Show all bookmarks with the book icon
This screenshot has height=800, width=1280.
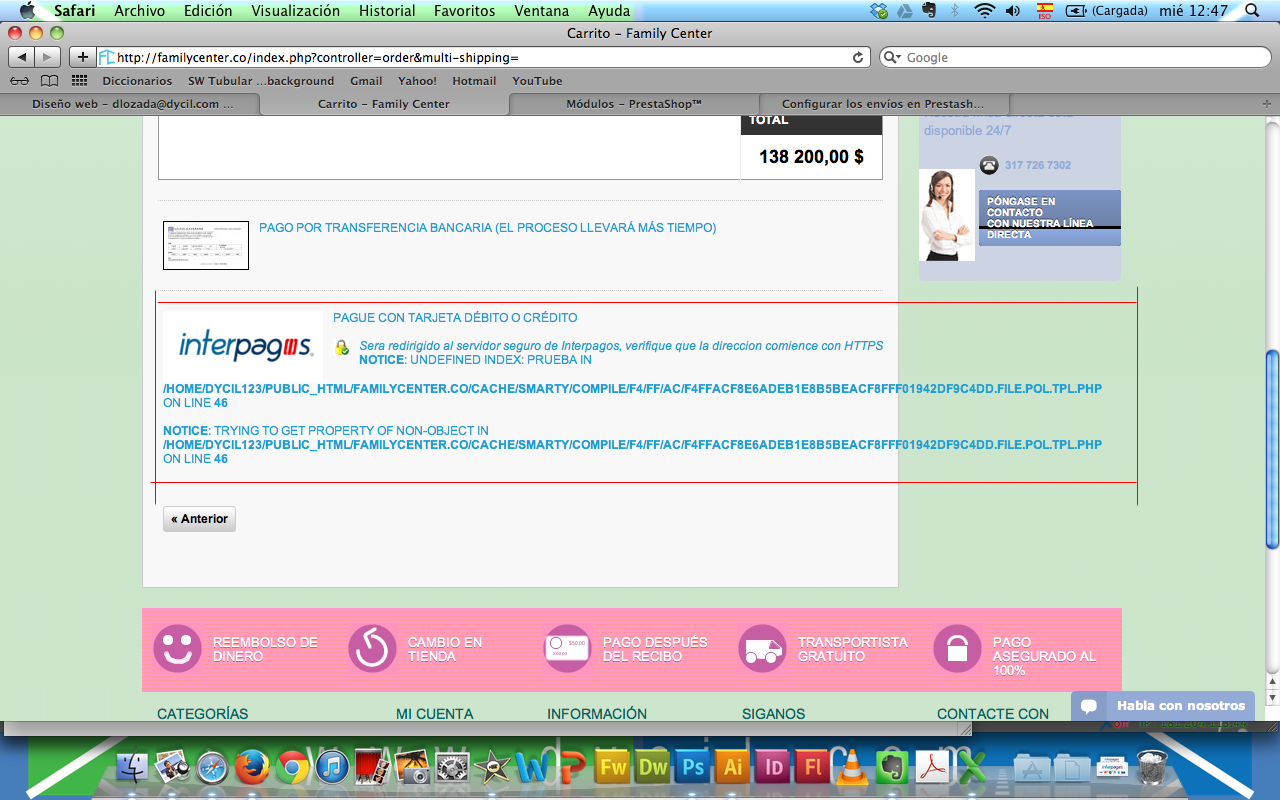(x=49, y=81)
